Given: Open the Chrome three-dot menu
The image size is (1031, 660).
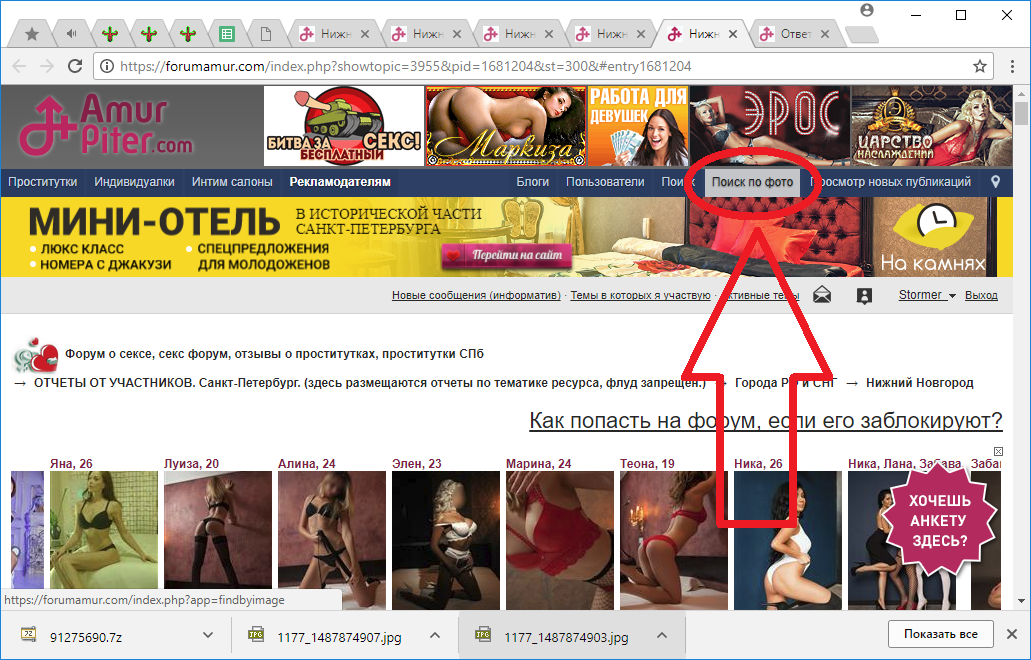Looking at the screenshot, I should tap(1010, 66).
